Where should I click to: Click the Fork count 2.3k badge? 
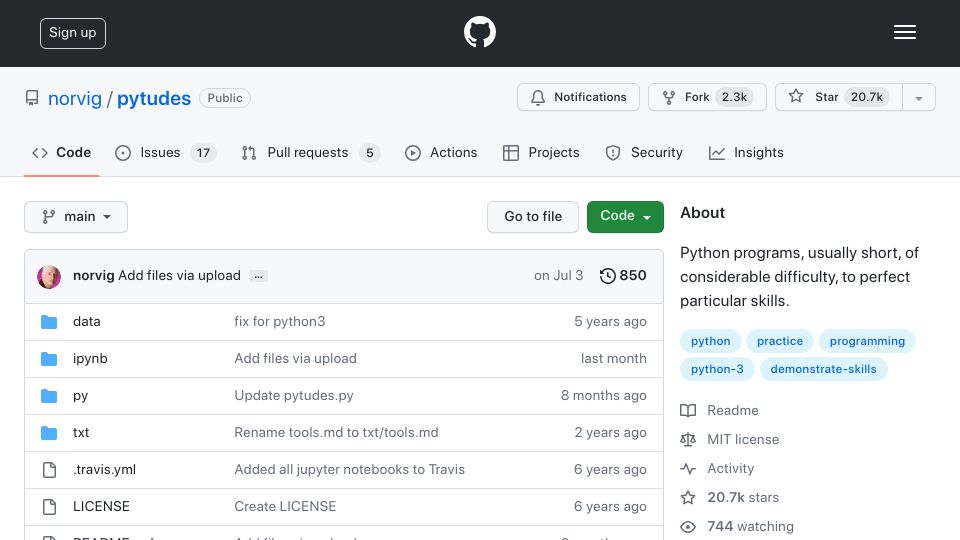734,97
